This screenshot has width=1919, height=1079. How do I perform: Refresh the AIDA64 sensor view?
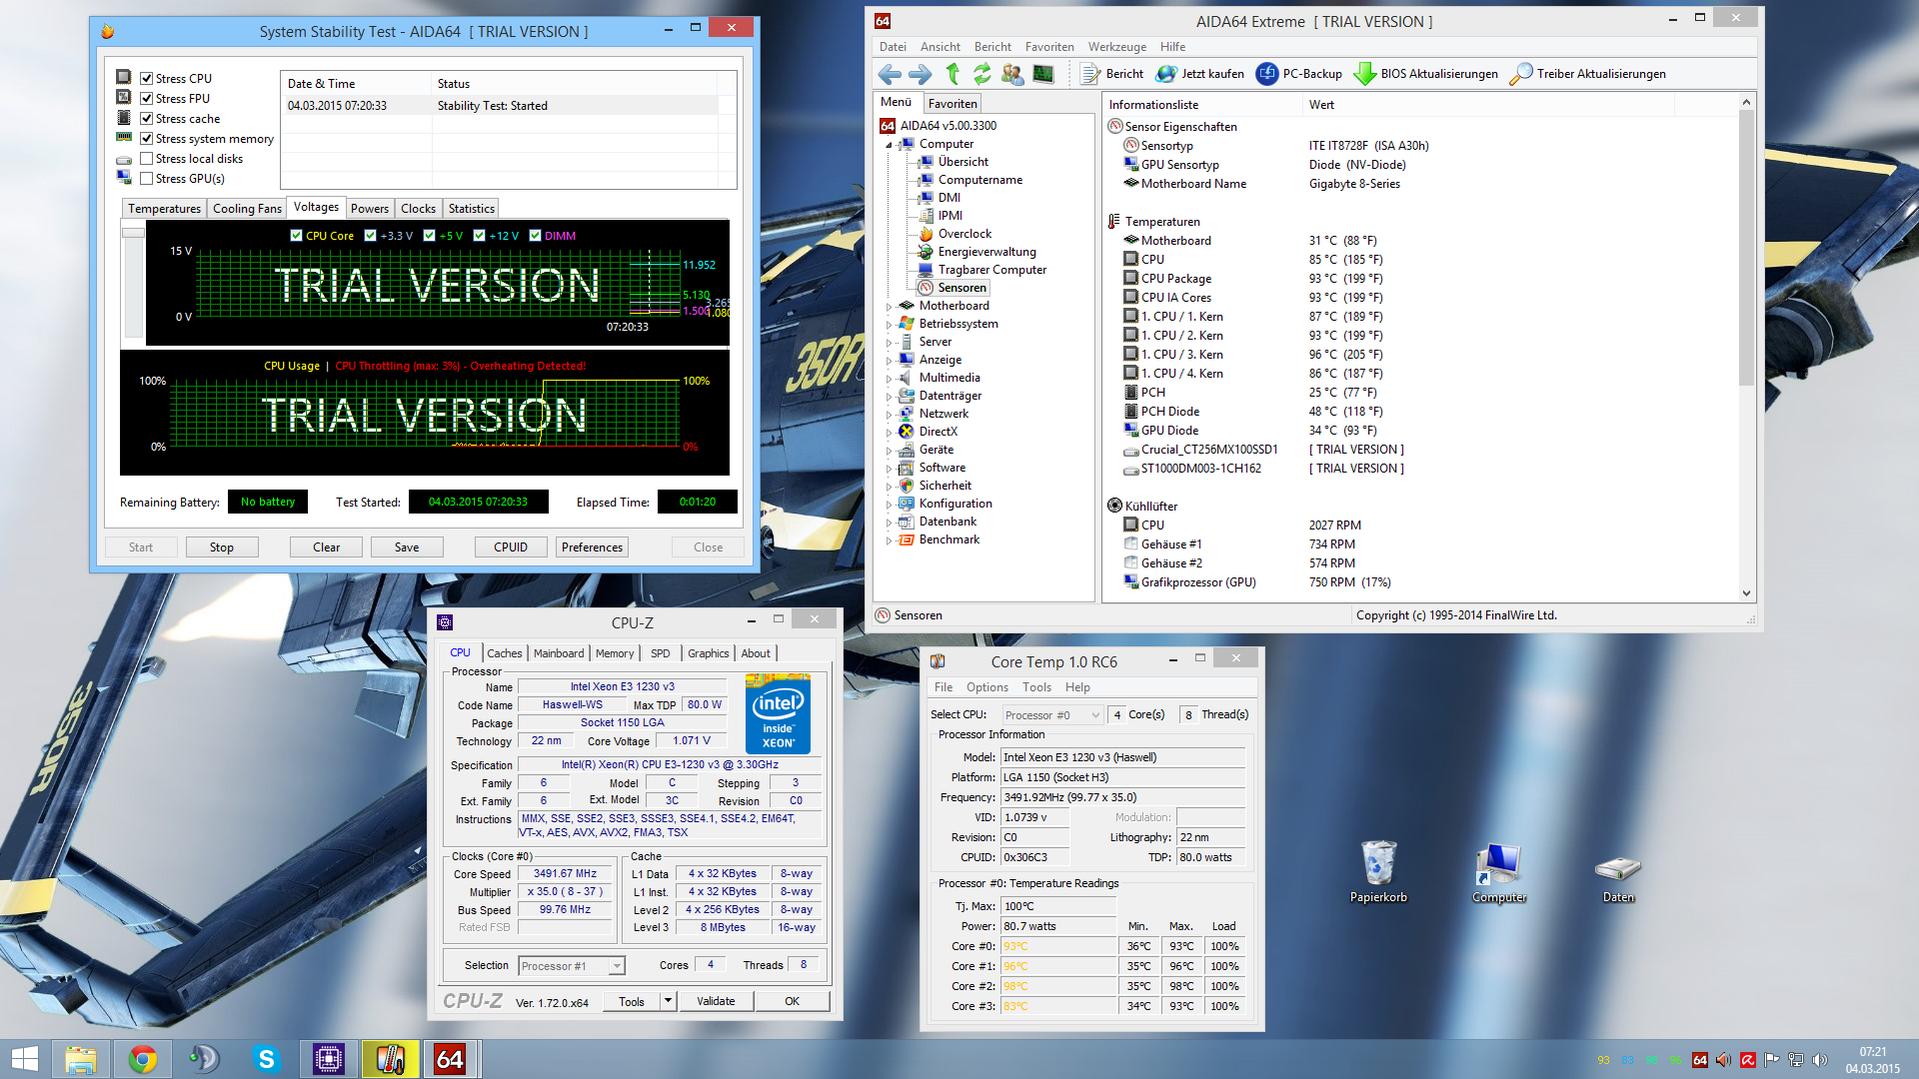click(x=982, y=74)
